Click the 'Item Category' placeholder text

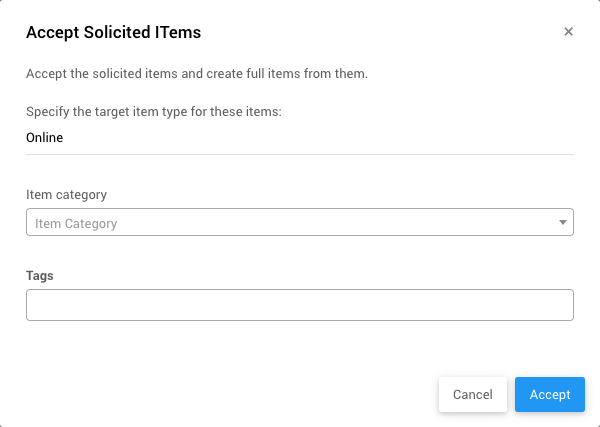[76, 224]
